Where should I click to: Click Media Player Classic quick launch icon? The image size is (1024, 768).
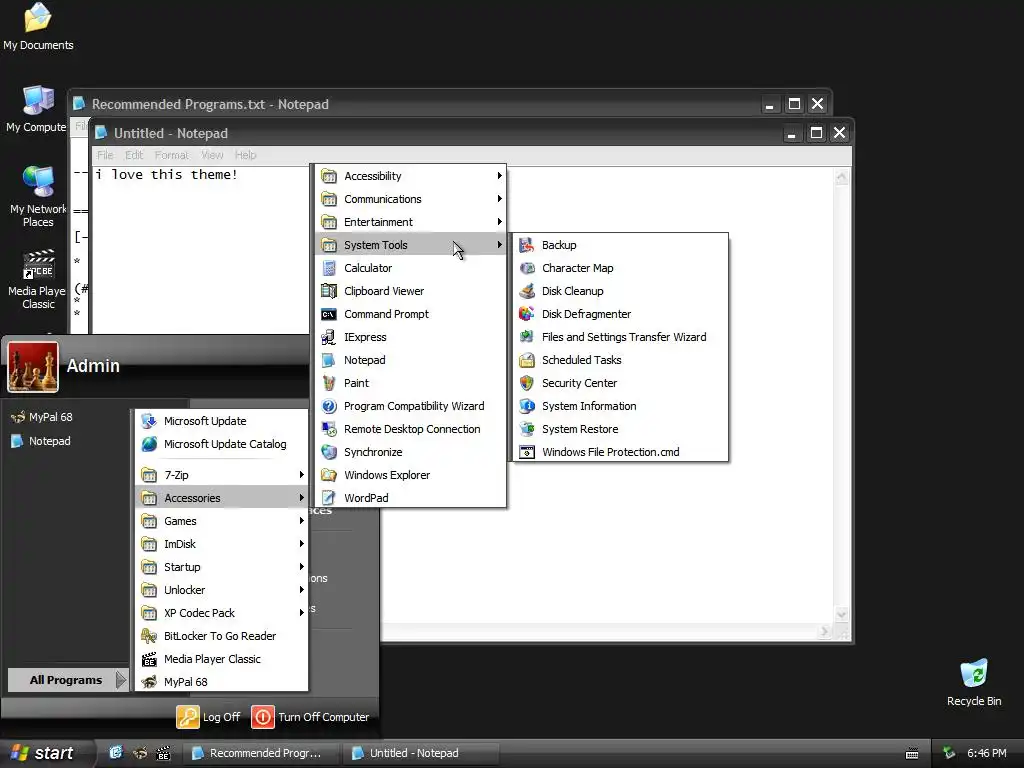tap(163, 753)
